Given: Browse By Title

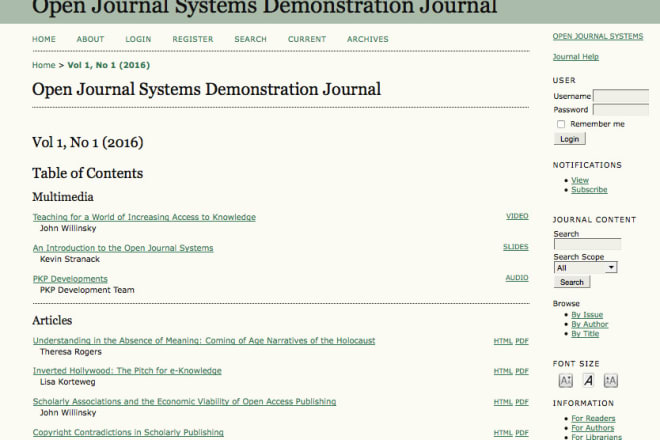Looking at the screenshot, I should 585,333.
